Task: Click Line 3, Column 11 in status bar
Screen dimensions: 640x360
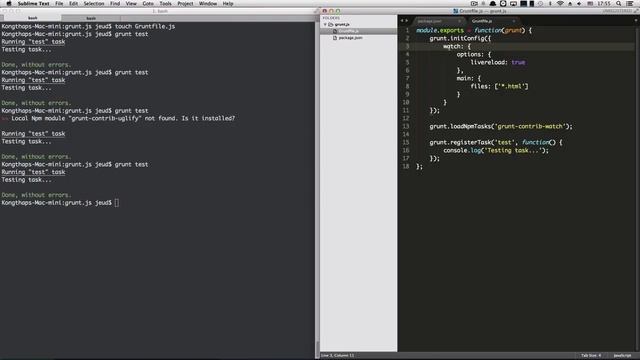Action: 338,356
